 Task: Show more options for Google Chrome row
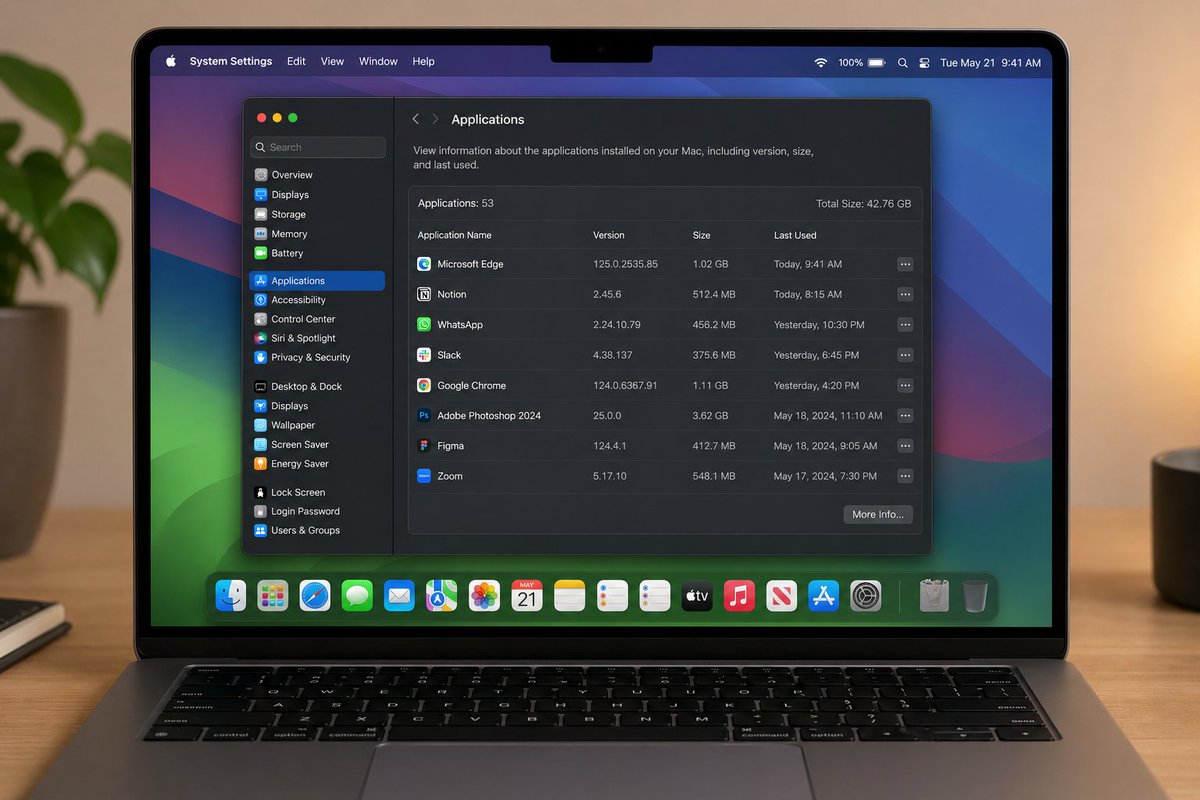coord(905,385)
